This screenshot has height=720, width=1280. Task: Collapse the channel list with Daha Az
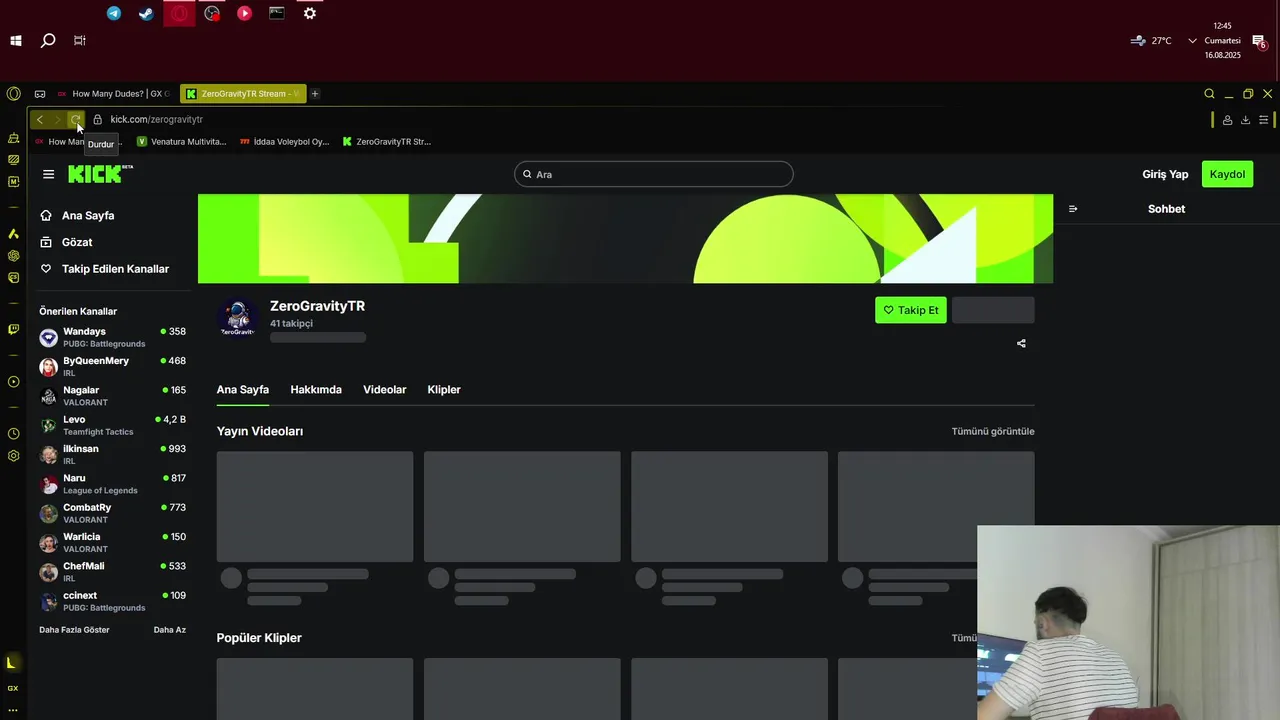[170, 630]
